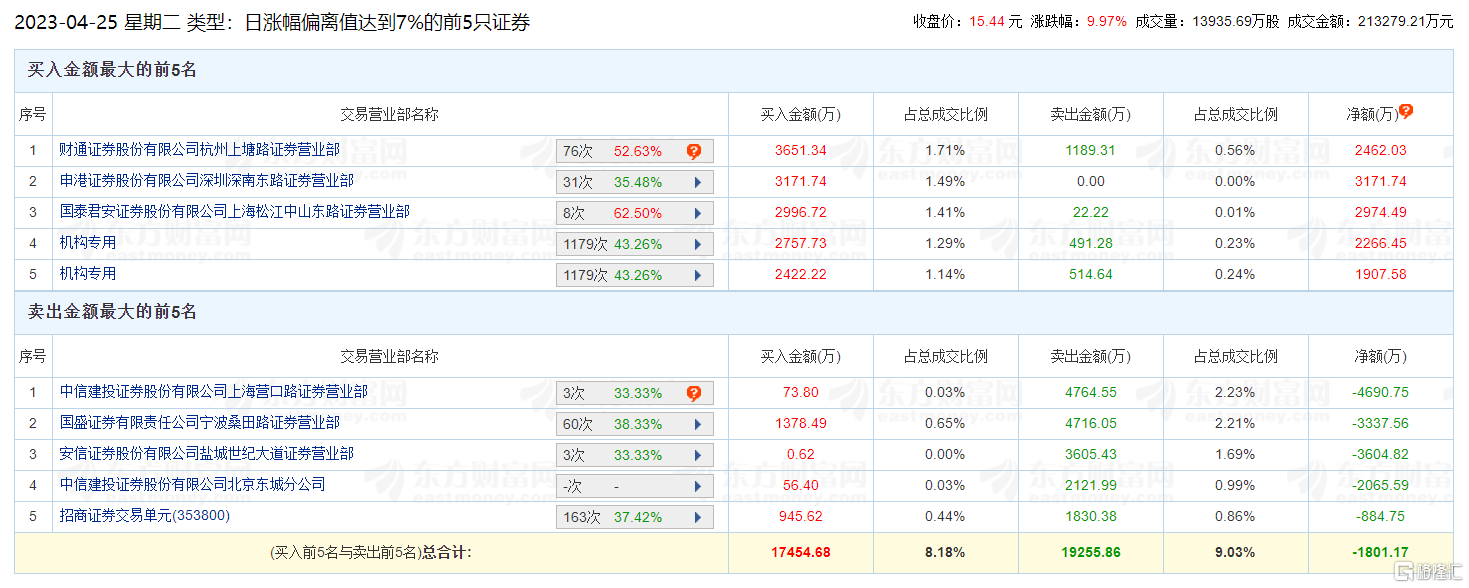Image resolution: width=1469 pixels, height=588 pixels.
Task: Click the sell amount 3605.43
Action: [x=1090, y=455]
